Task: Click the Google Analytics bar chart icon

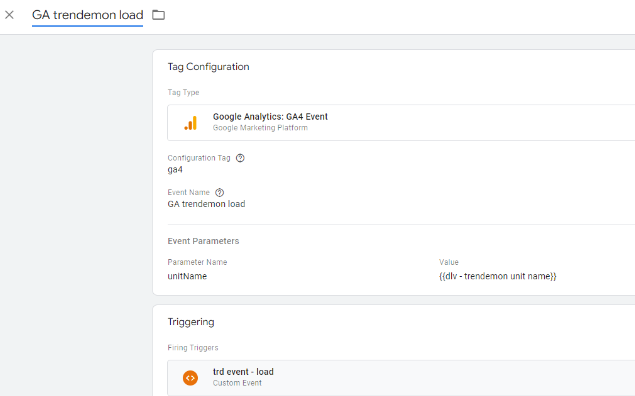Action: click(190, 123)
